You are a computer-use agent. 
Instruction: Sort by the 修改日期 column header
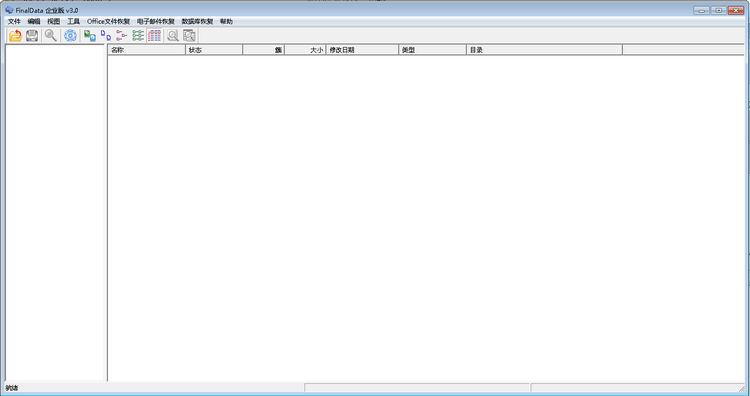click(362, 50)
